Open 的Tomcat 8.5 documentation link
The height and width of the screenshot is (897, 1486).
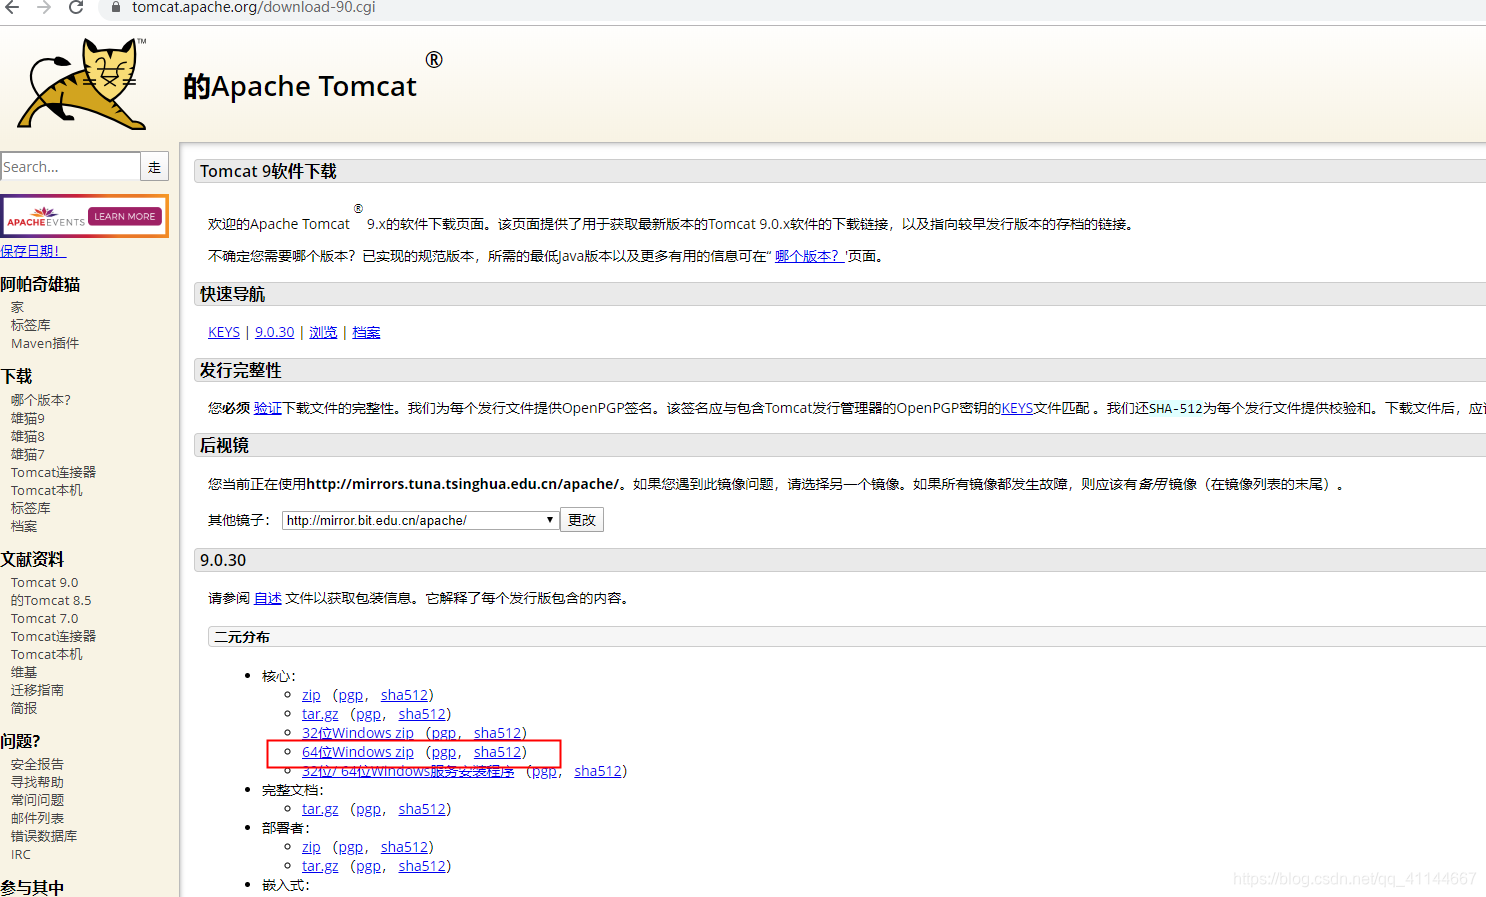[51, 600]
